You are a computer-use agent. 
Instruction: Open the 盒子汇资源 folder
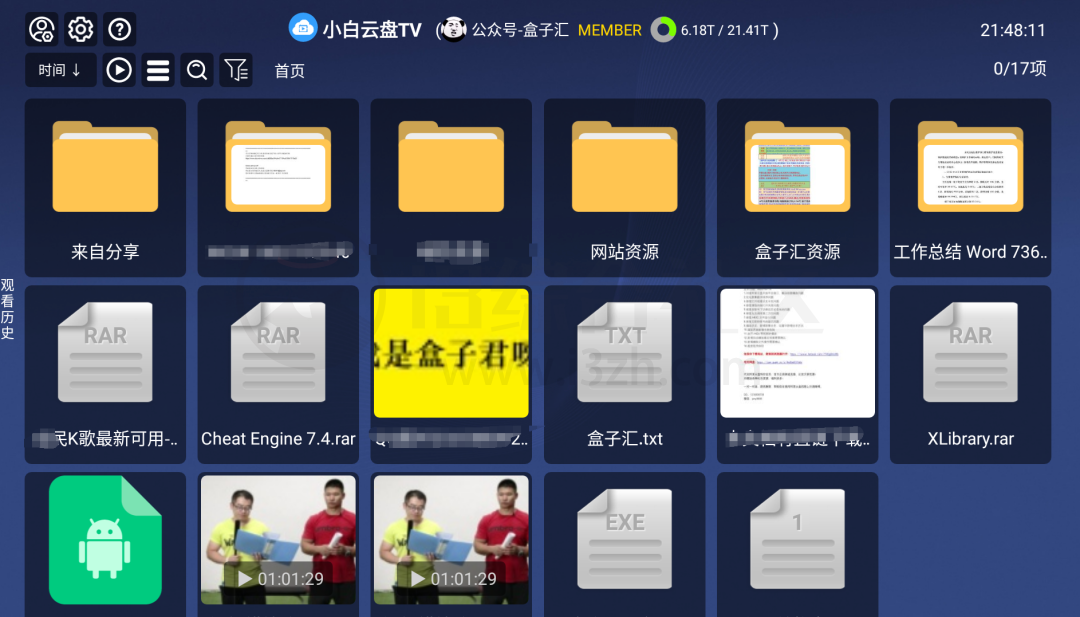coord(798,187)
